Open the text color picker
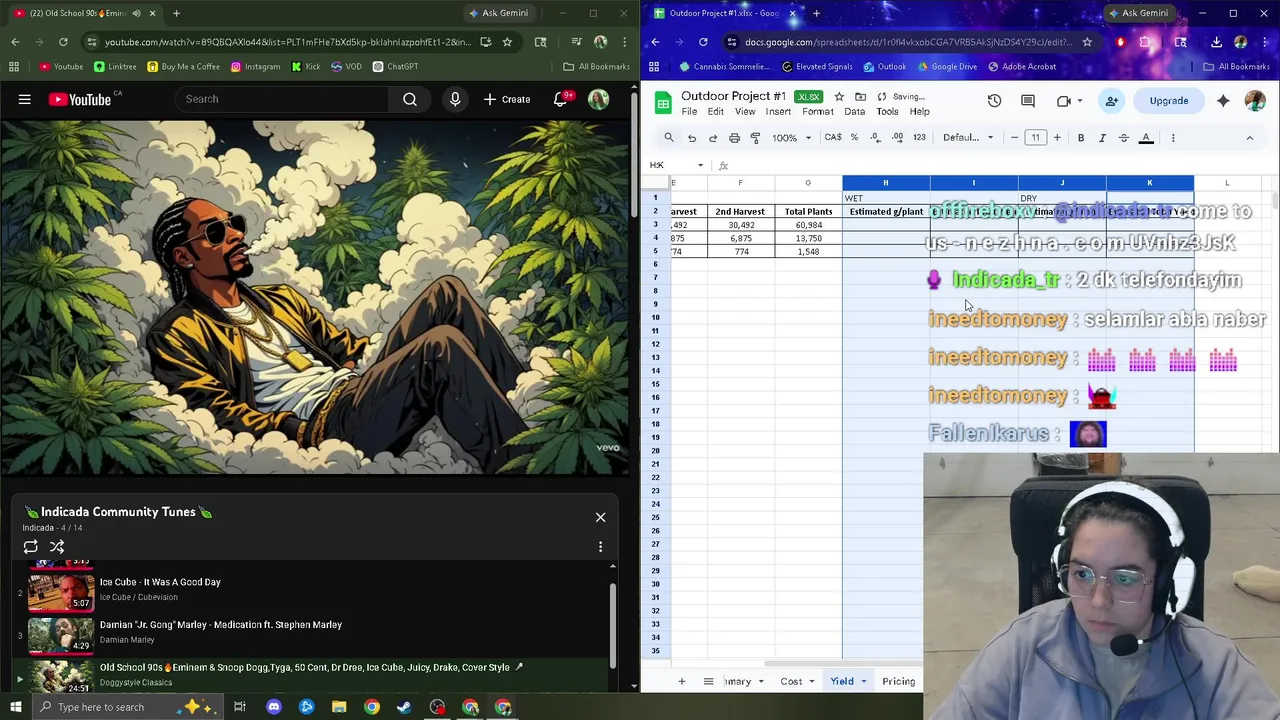Viewport: 1280px width, 720px height. (1146, 138)
